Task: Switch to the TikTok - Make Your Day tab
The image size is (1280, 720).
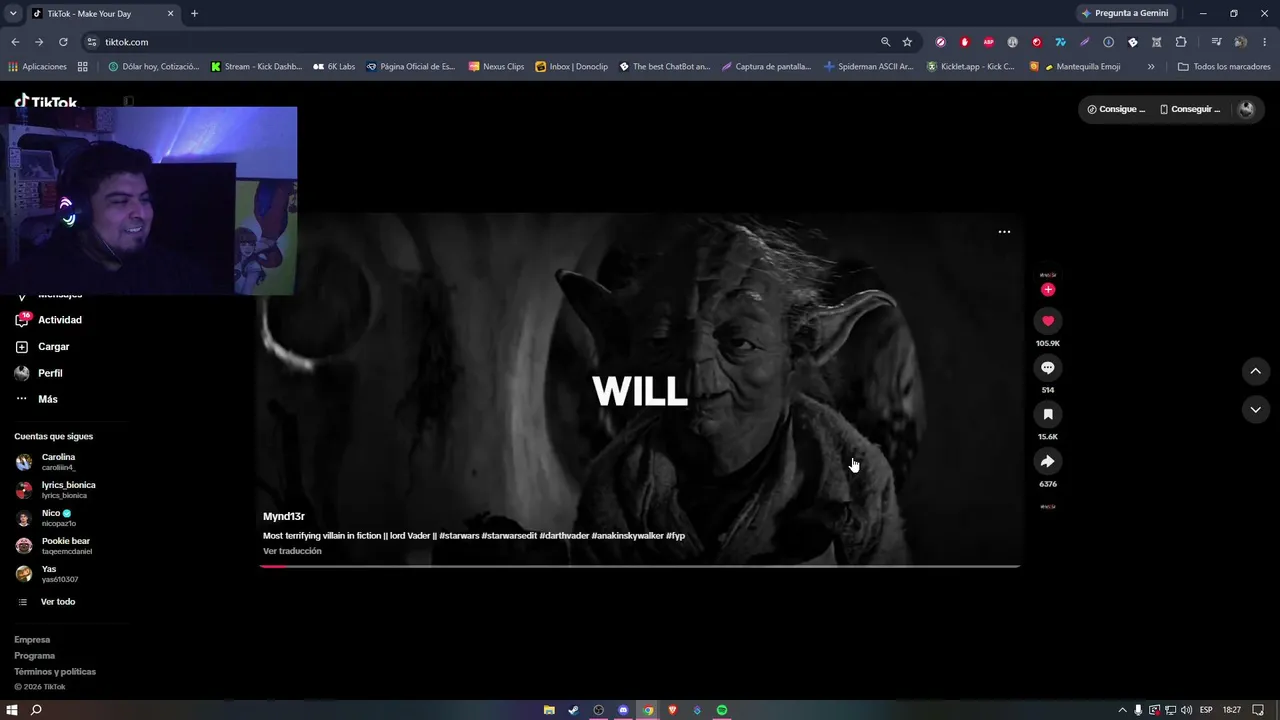Action: 103,14
